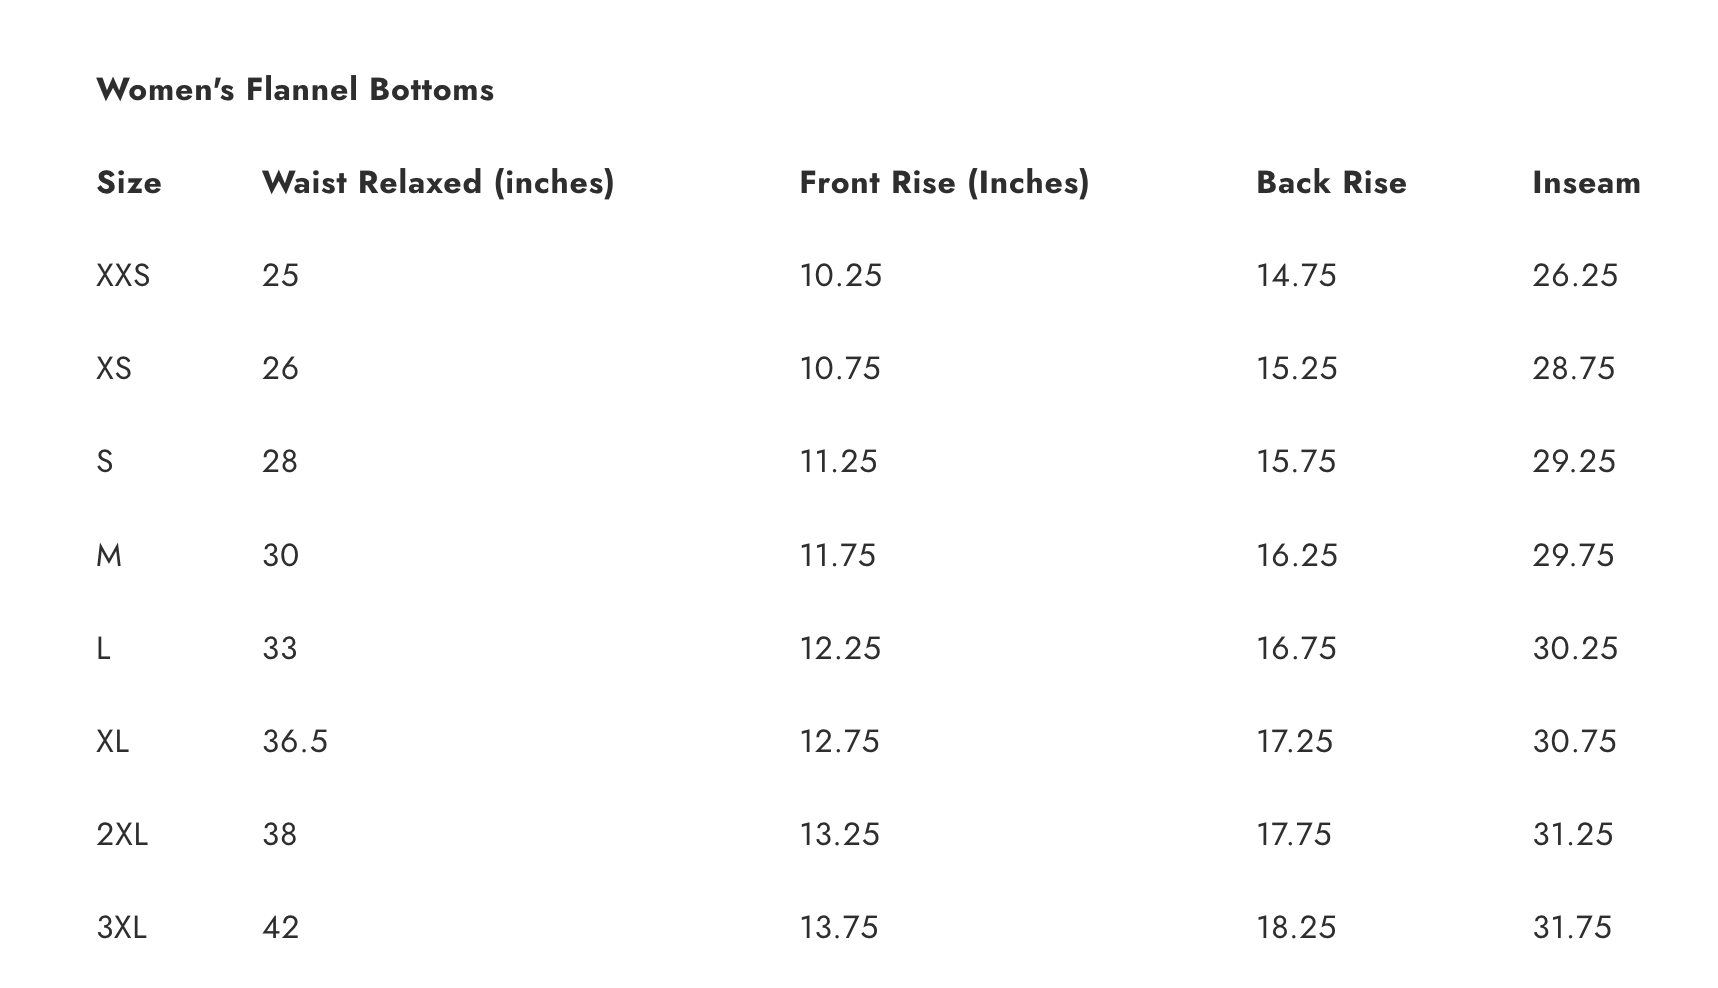The width and height of the screenshot is (1718, 988).
Task: Select the waist value 42
Action: (280, 927)
